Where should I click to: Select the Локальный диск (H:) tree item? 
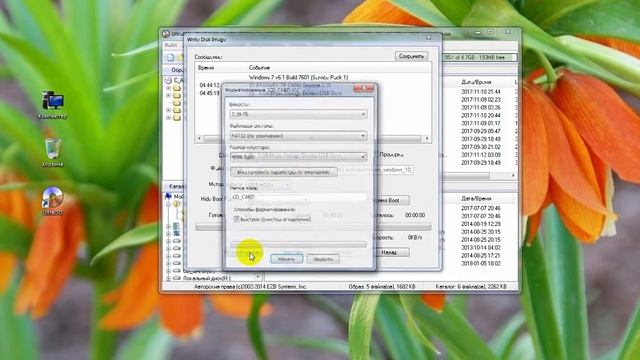coord(201,278)
